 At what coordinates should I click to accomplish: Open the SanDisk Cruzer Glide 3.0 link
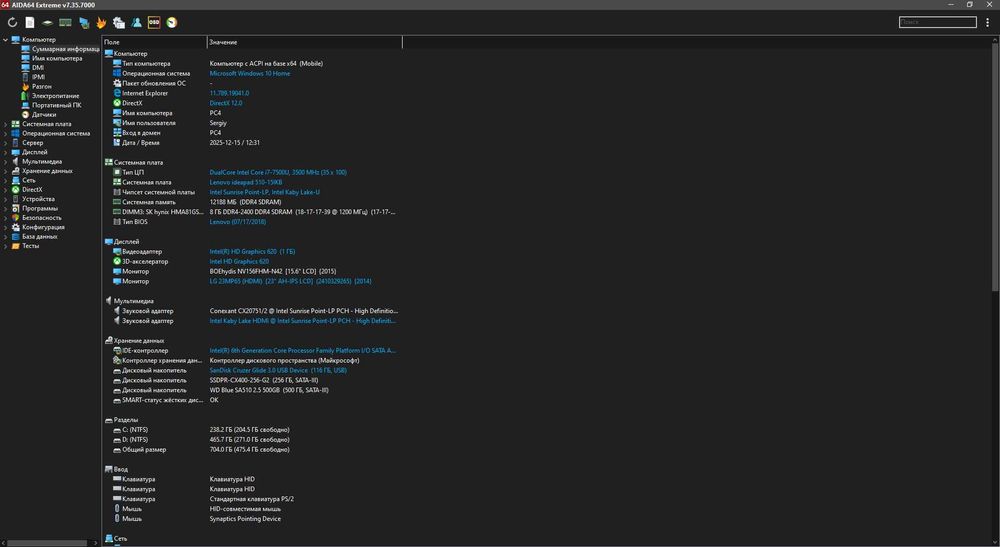(x=278, y=370)
